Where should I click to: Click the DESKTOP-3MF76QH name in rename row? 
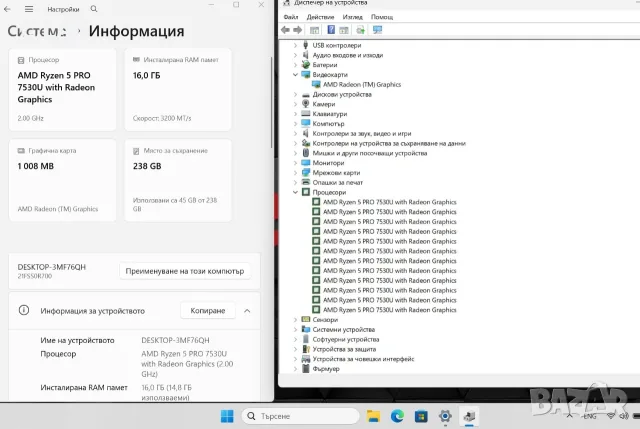pos(51,267)
